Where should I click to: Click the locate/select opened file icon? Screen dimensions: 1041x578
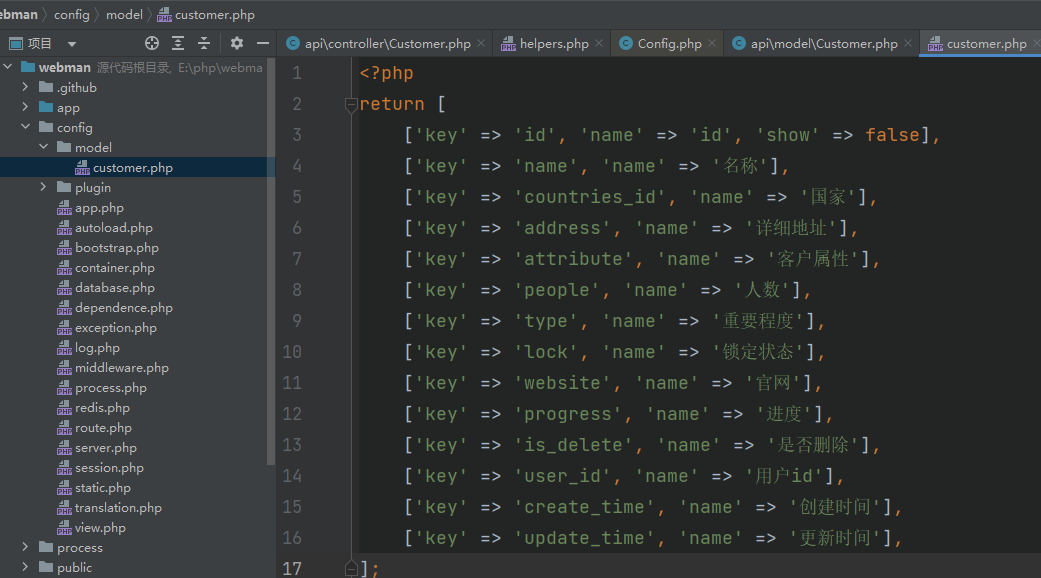pos(152,43)
